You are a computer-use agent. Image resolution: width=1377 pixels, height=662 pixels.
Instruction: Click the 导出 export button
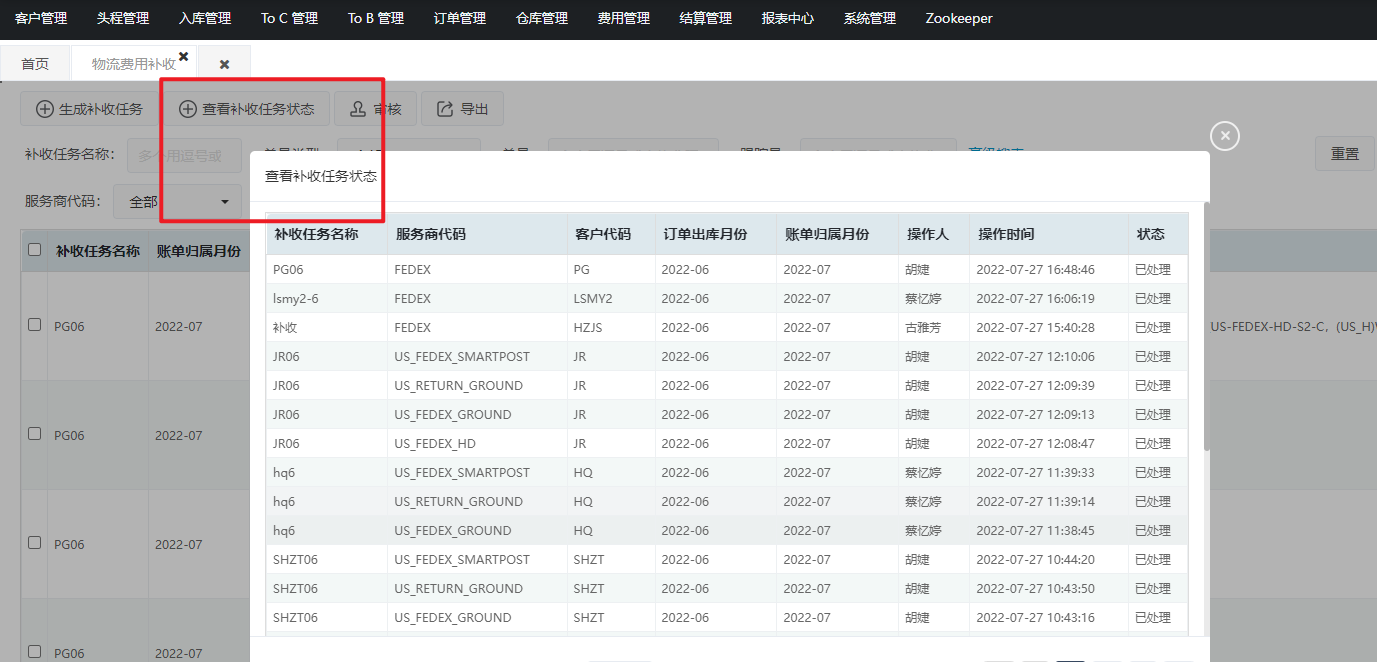pos(462,109)
